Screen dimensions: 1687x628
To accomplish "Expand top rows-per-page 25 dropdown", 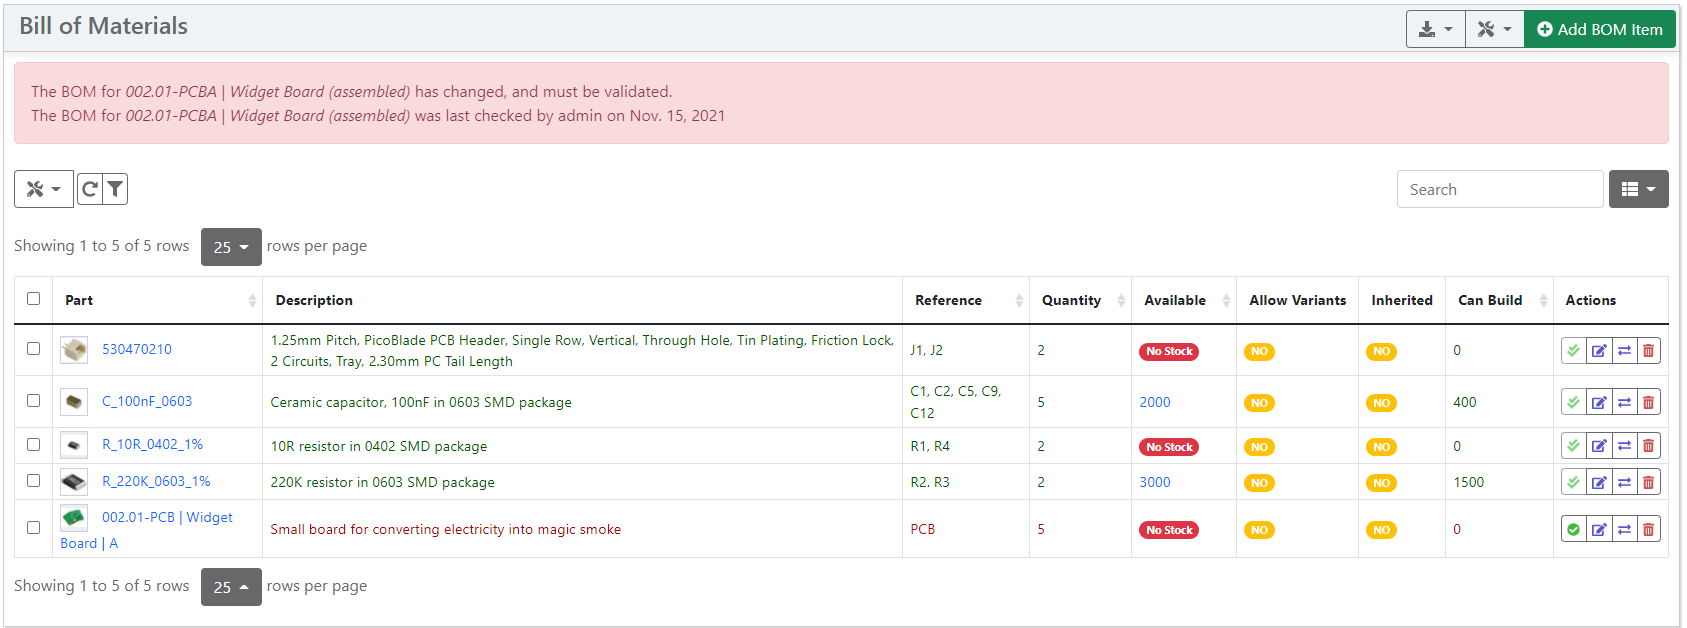I will 231,247.
